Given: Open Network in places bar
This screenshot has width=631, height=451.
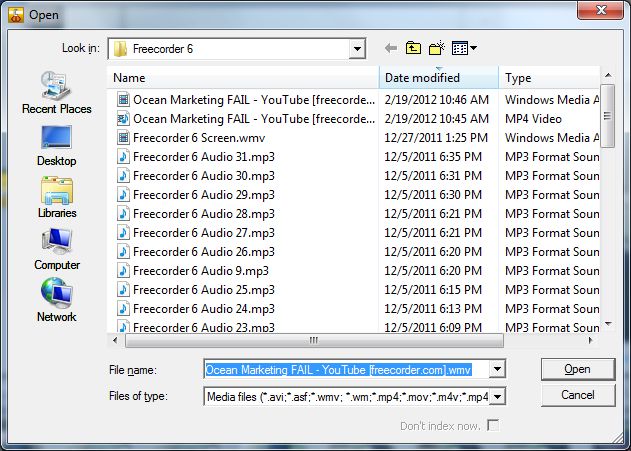Looking at the screenshot, I should [57, 300].
